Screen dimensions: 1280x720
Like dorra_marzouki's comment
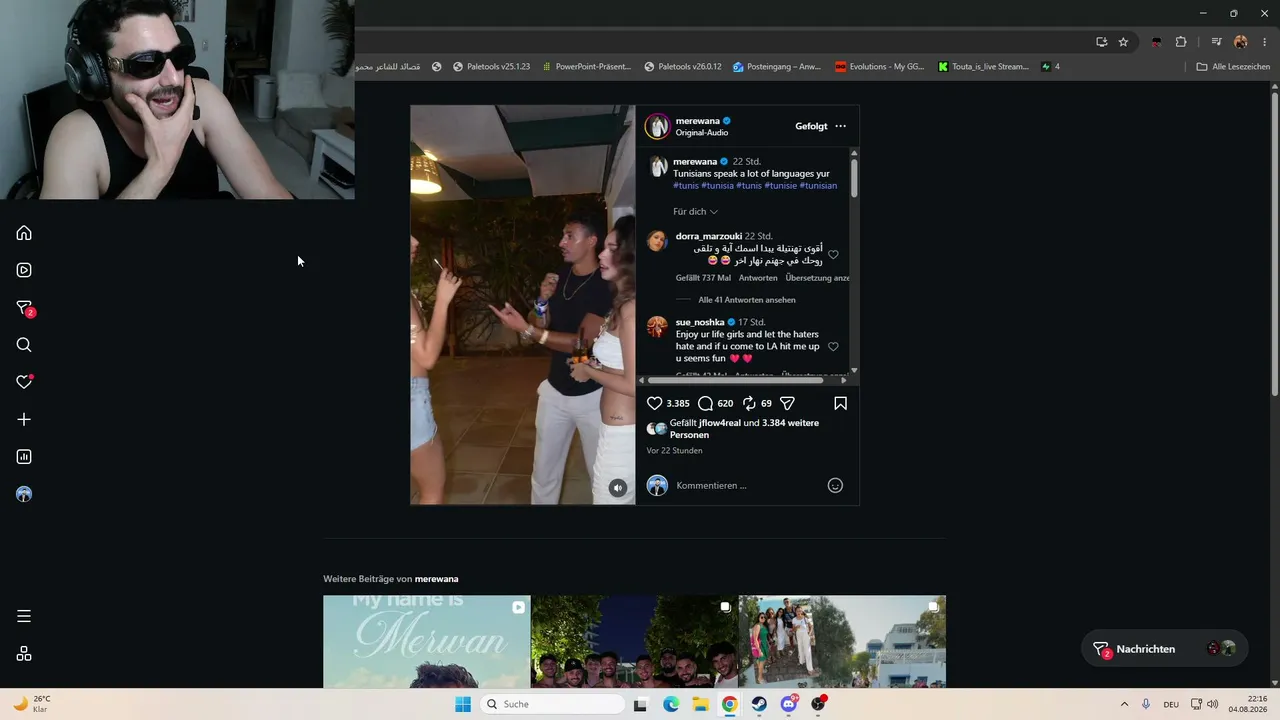[x=833, y=255]
